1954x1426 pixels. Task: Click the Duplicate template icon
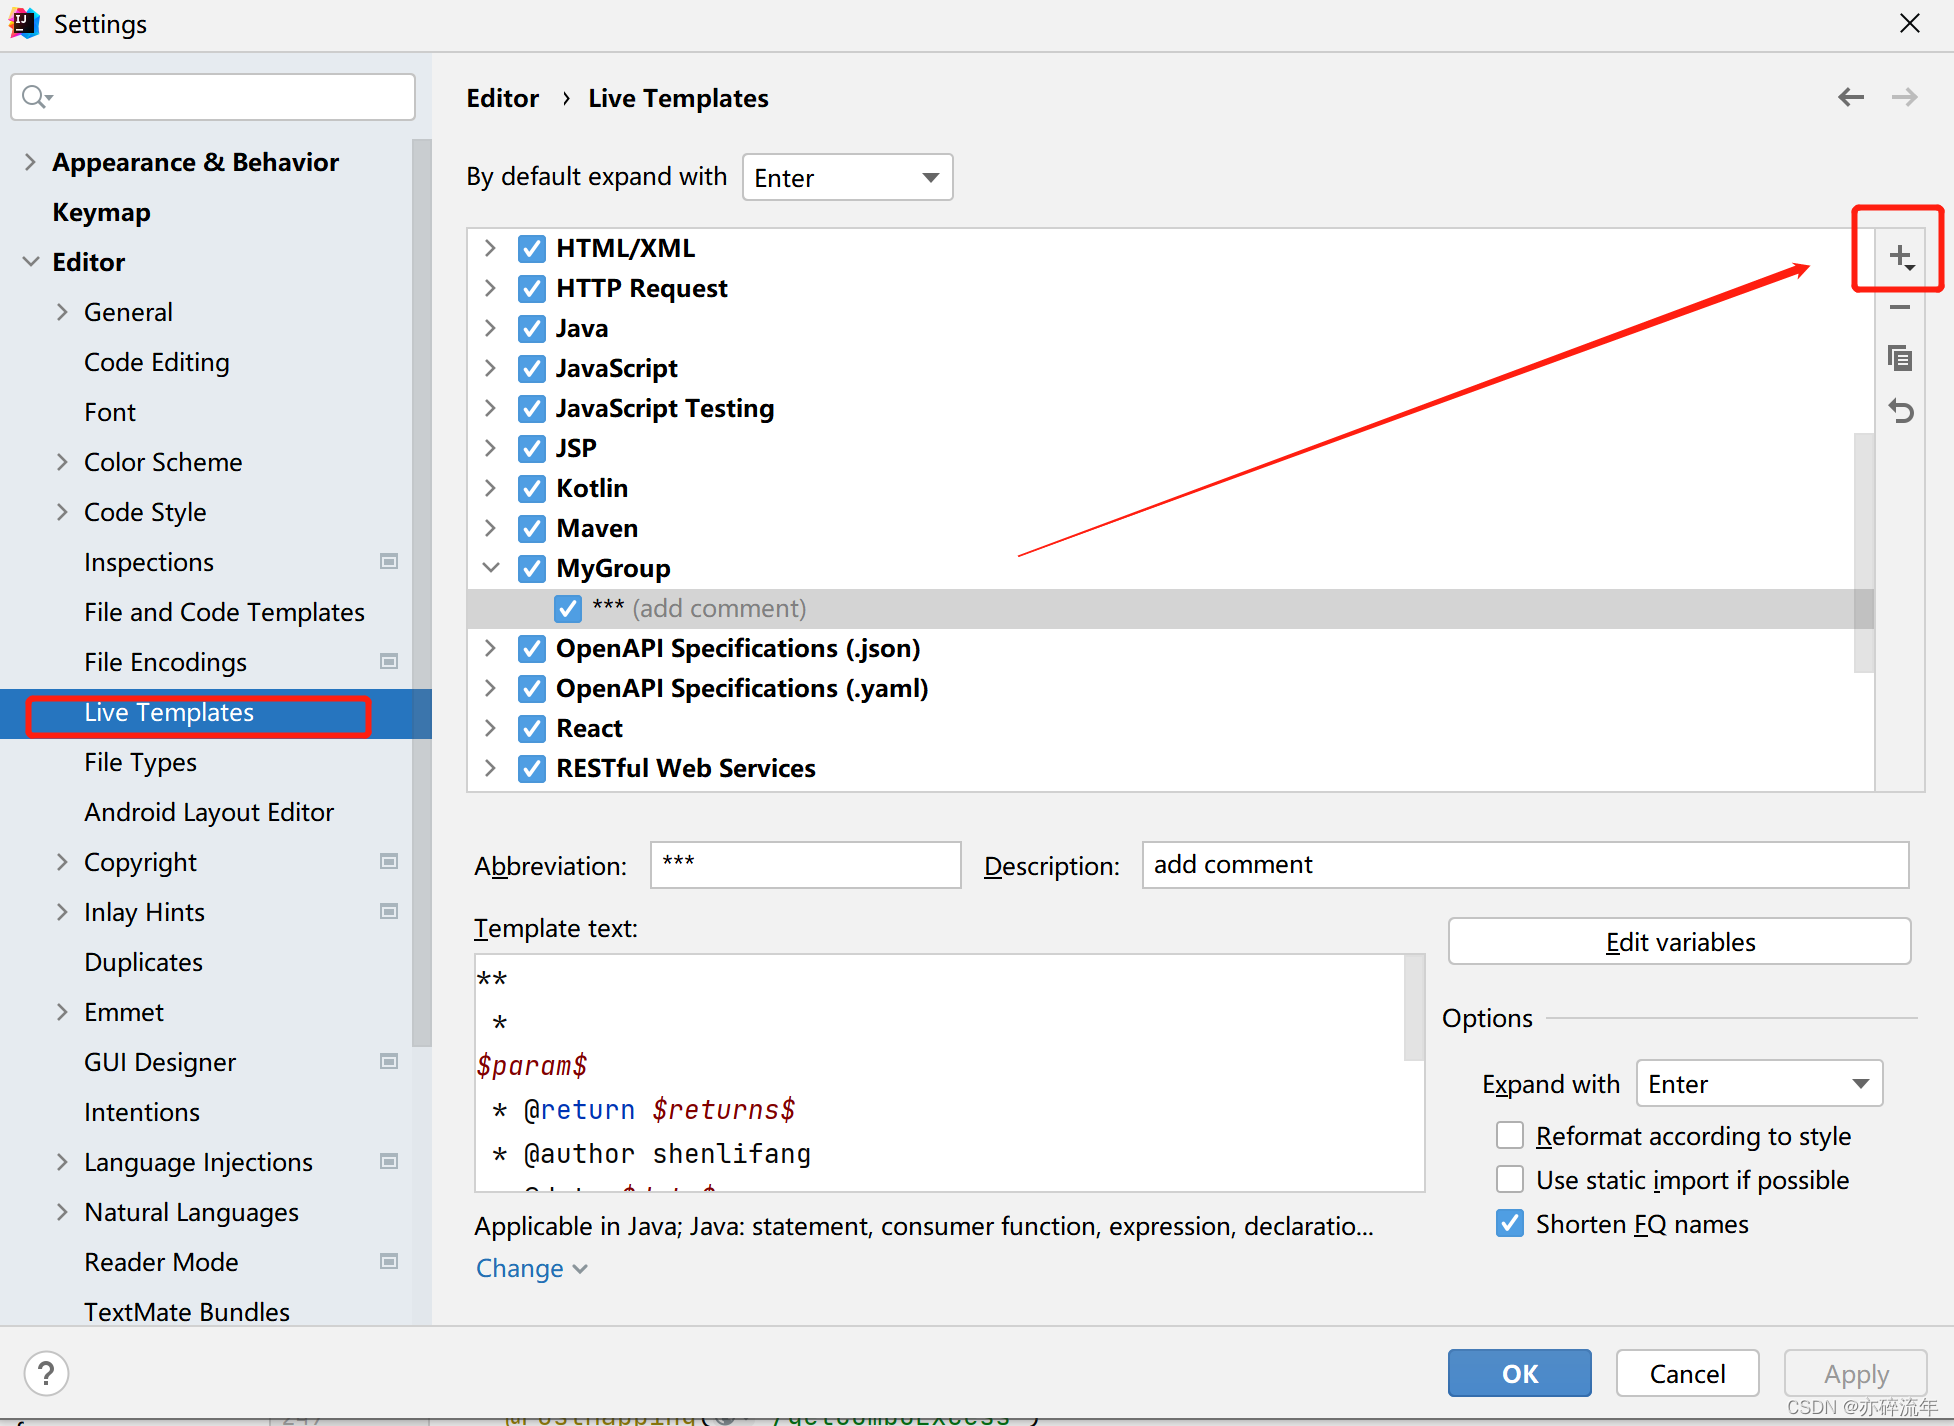pos(1900,358)
